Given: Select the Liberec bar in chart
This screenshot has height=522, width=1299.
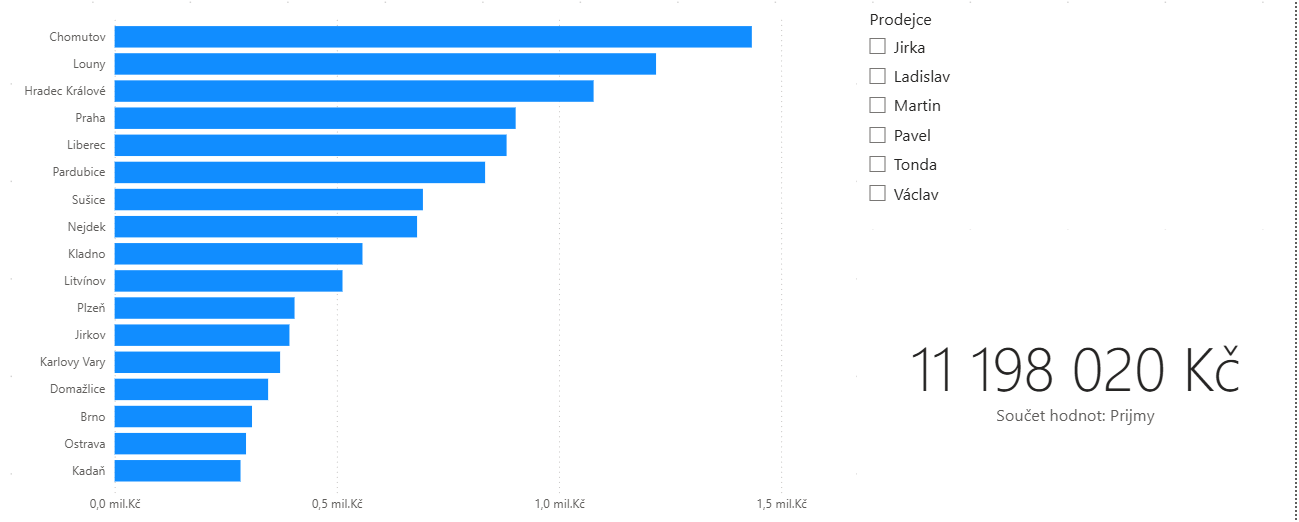Looking at the screenshot, I should coord(310,145).
